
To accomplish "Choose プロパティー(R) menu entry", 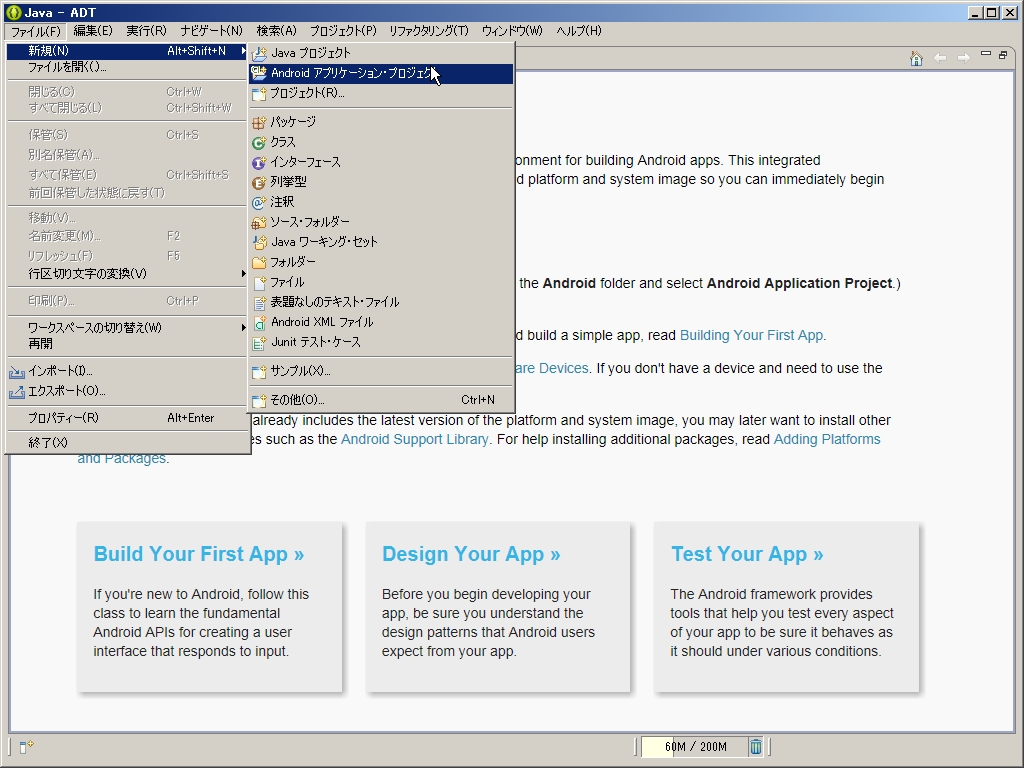I will [127, 418].
